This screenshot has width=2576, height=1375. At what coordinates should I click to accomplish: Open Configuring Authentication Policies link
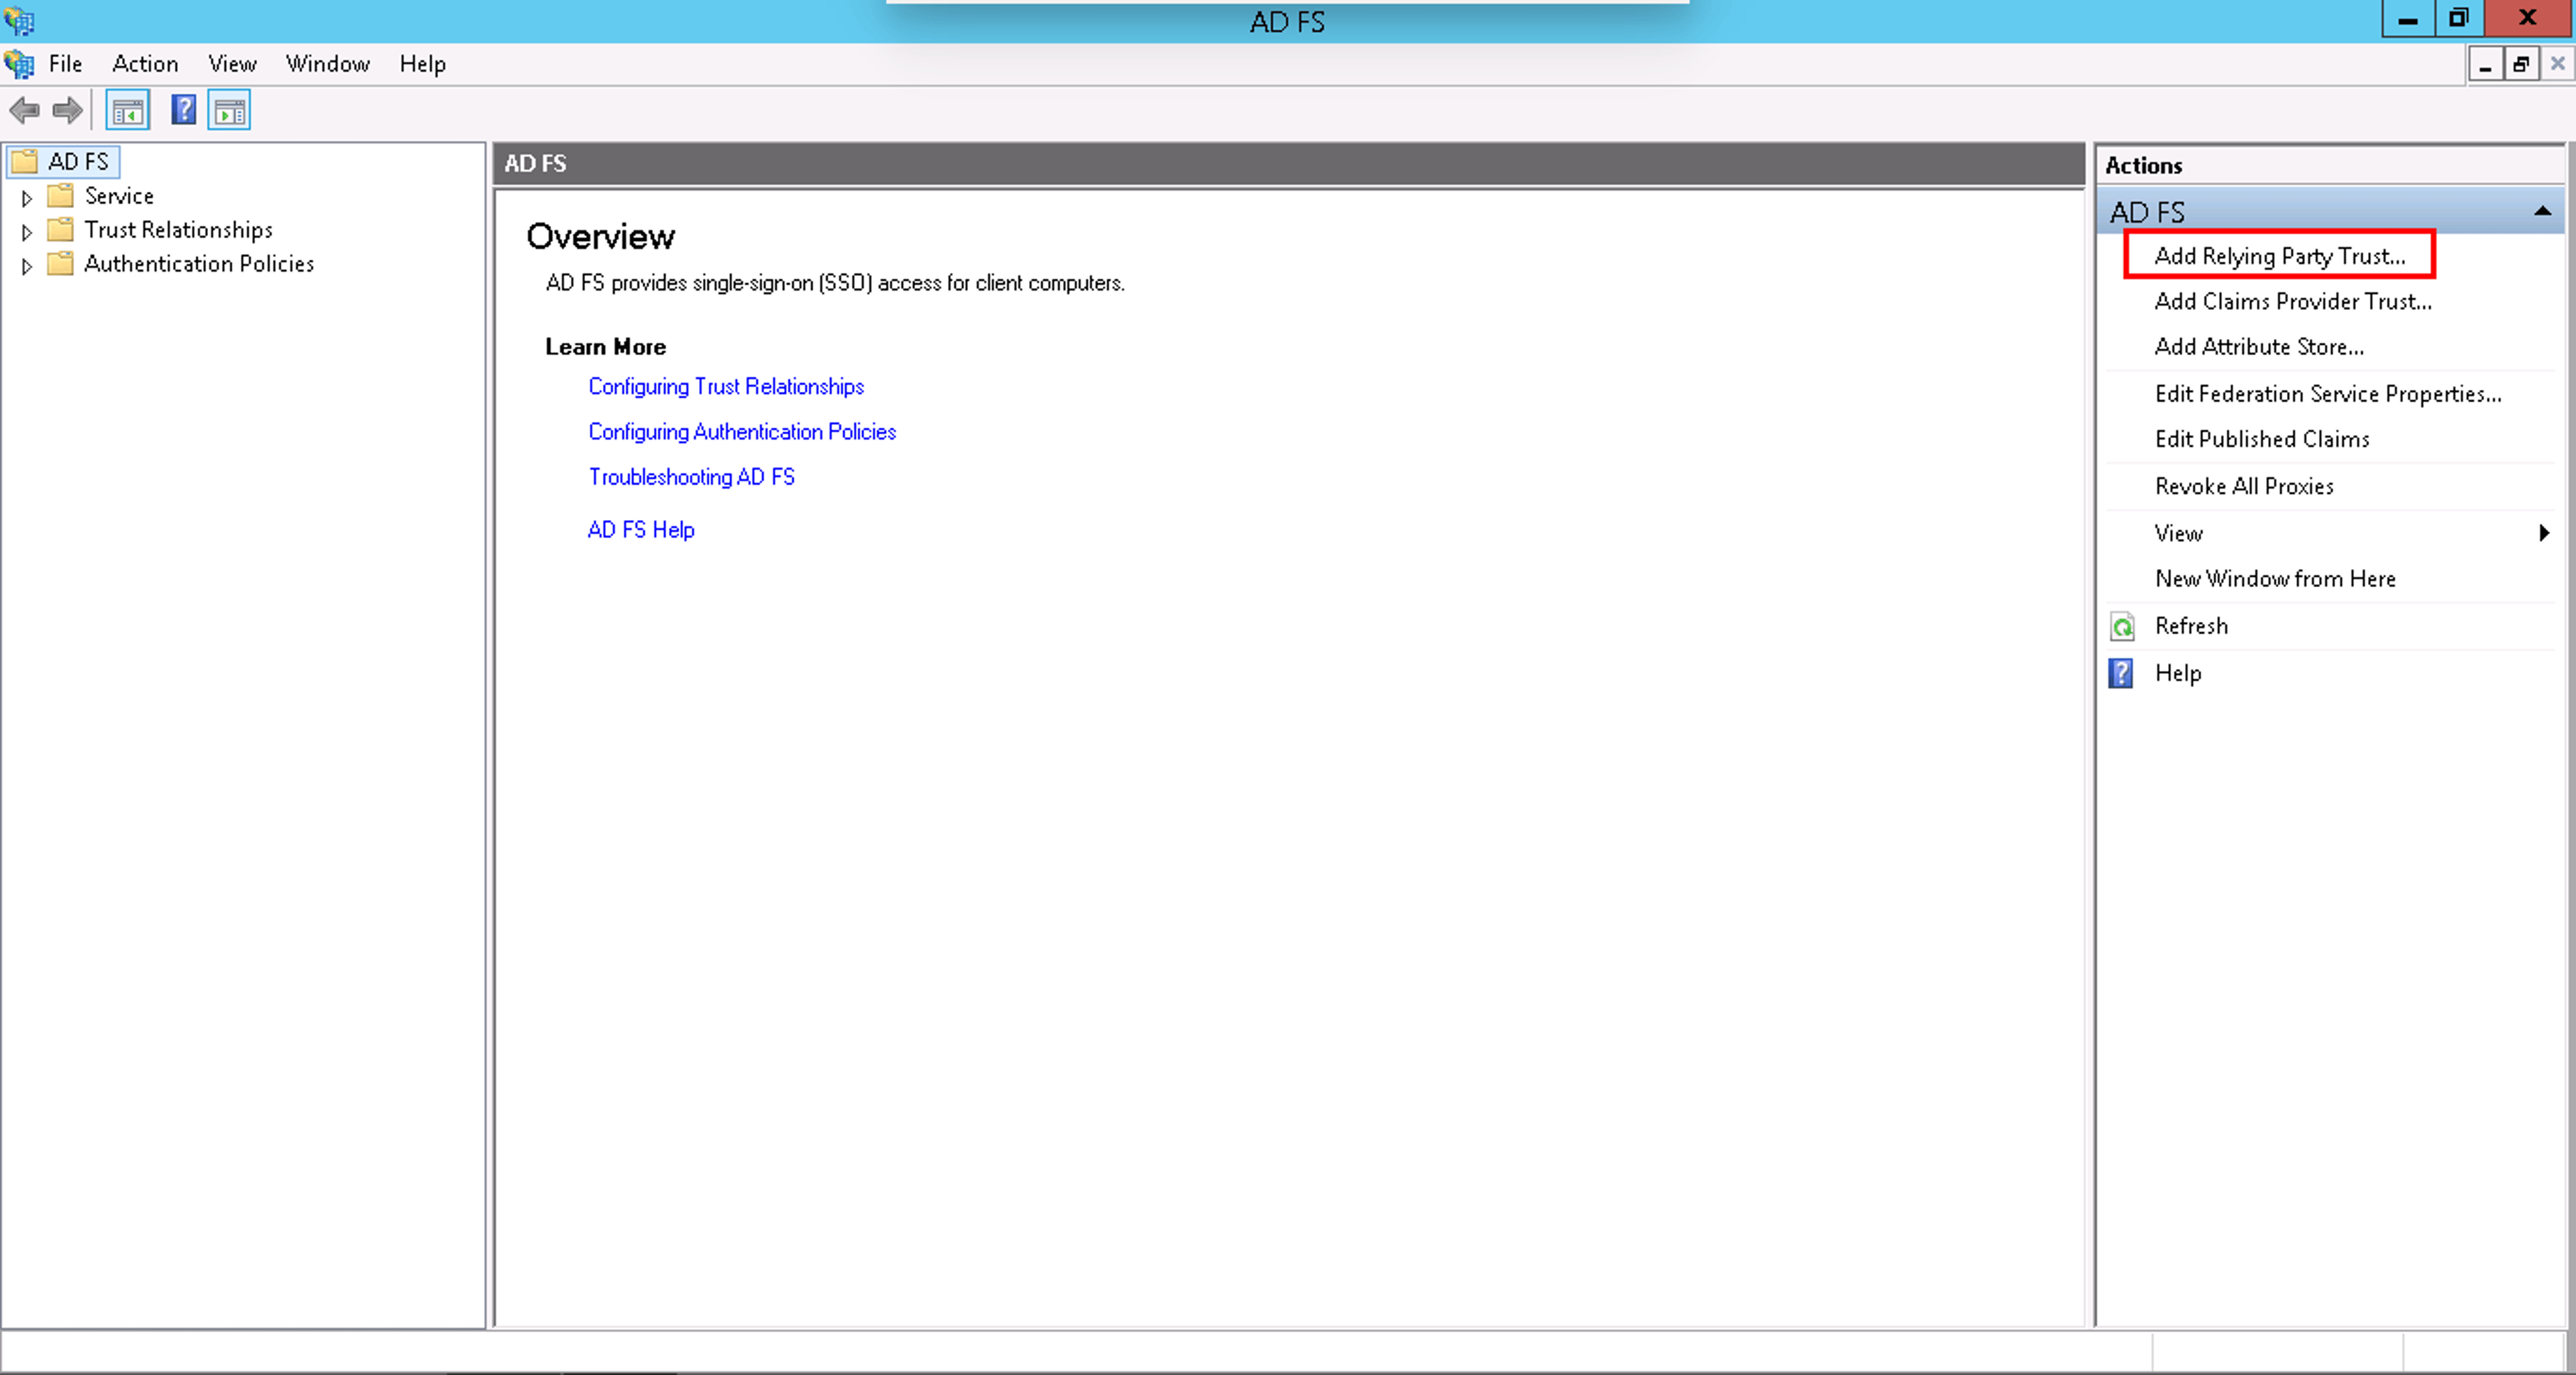pyautogui.click(x=742, y=431)
